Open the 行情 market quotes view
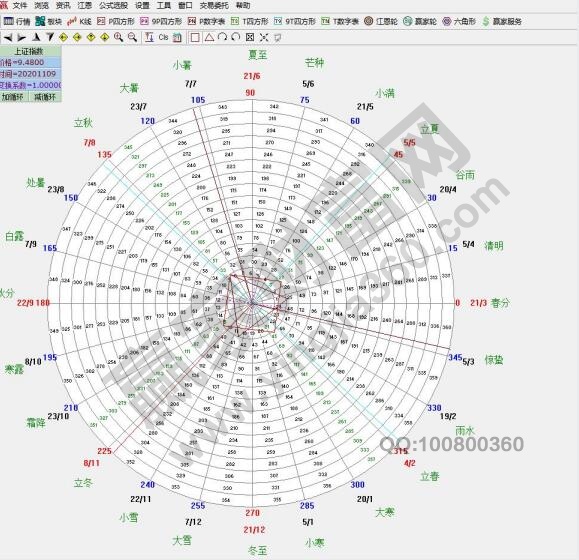 coord(16,21)
